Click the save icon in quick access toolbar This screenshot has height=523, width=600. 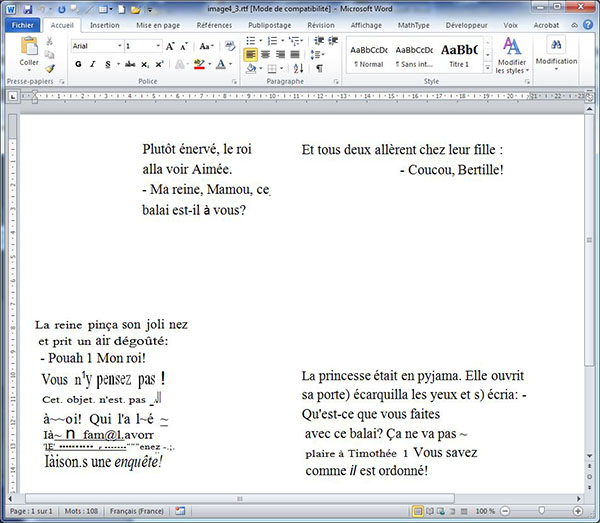[25, 8]
